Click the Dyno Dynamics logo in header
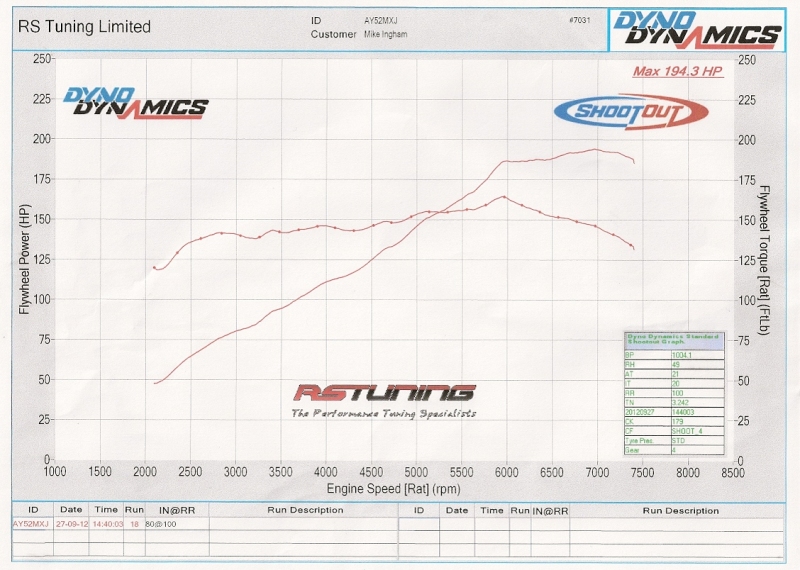The image size is (800, 570). point(696,28)
